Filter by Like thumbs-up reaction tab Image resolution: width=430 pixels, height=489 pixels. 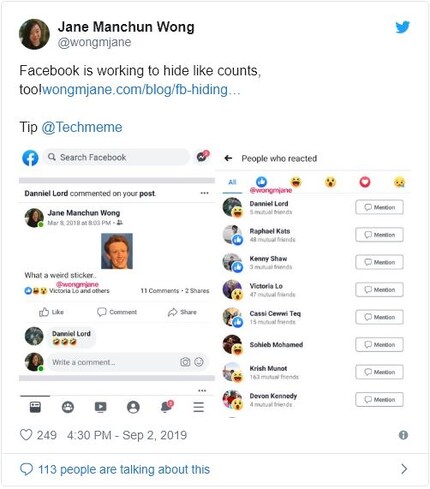(x=261, y=182)
